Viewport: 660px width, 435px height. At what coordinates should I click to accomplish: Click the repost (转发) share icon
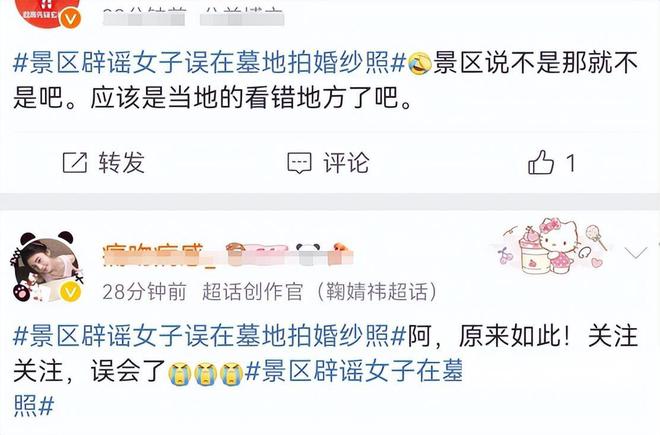click(x=75, y=163)
